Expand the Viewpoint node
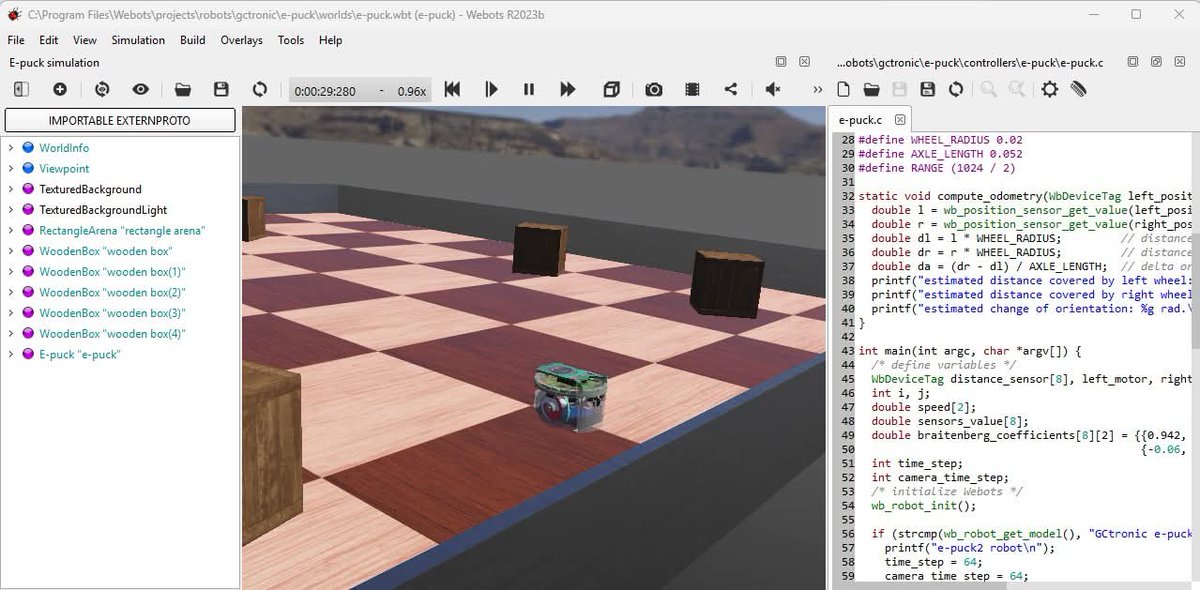 coord(10,169)
